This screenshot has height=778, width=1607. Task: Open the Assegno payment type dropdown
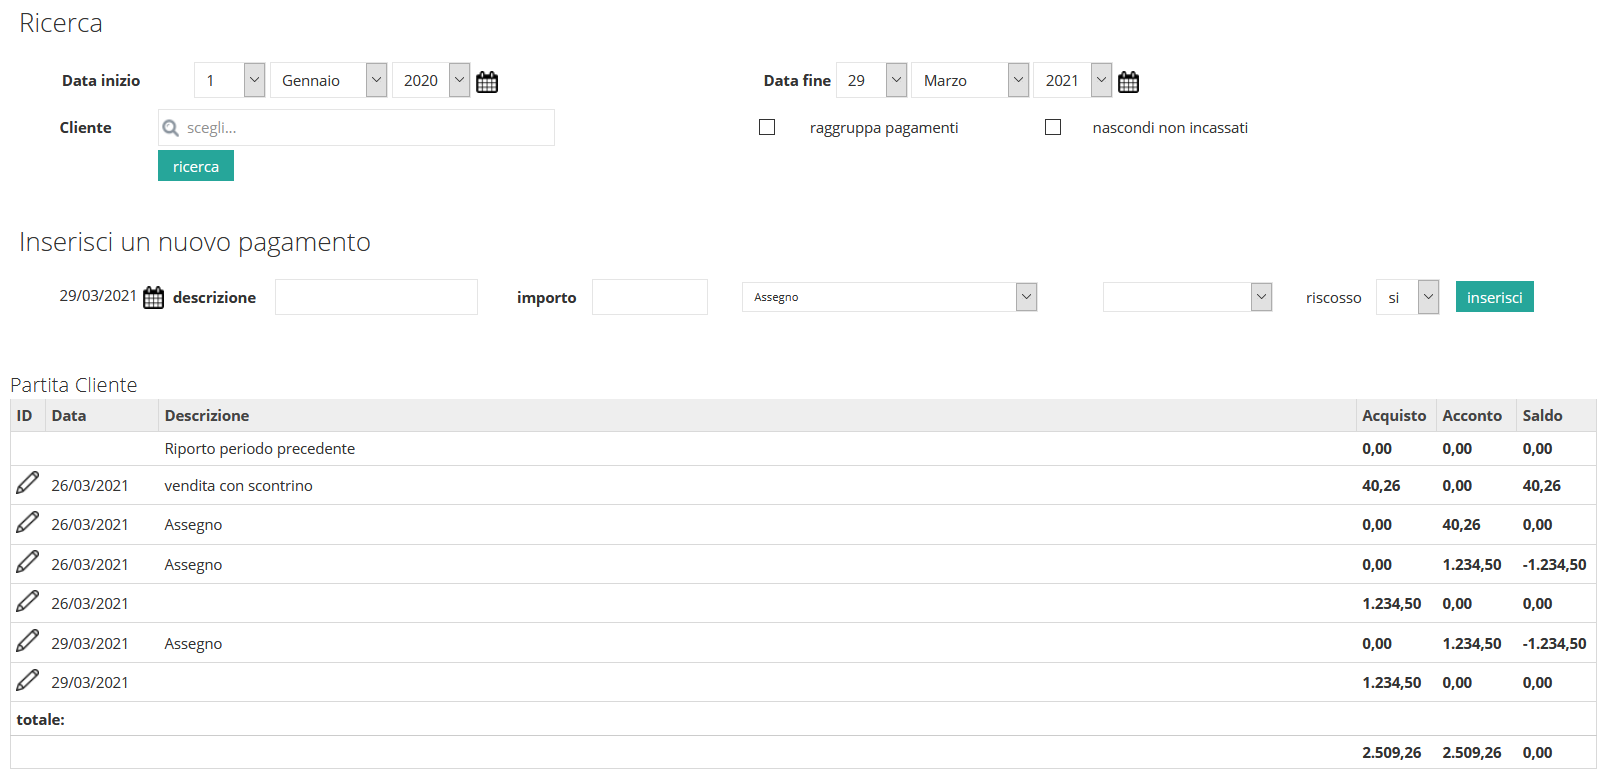(889, 297)
